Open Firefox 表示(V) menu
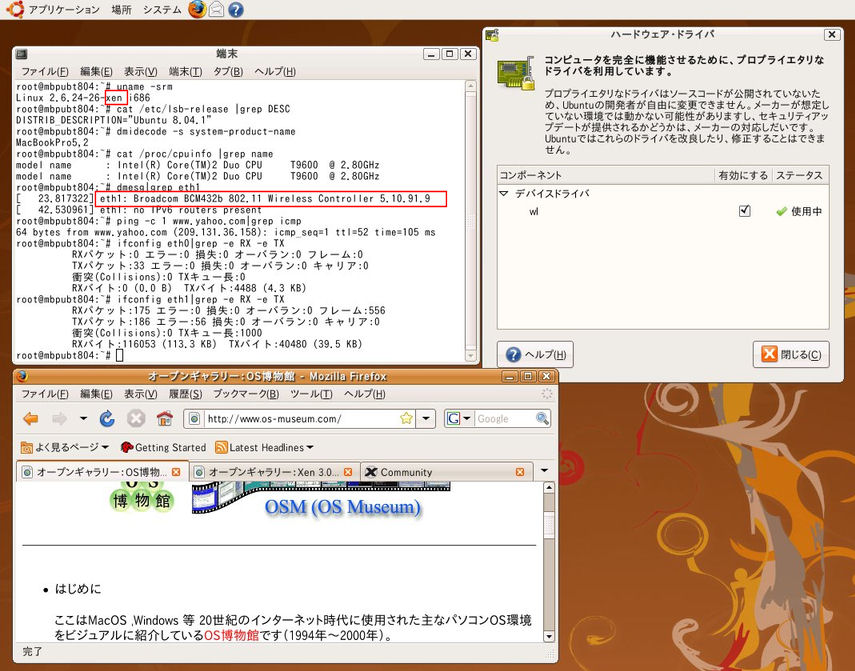Image resolution: width=855 pixels, height=671 pixels. click(x=141, y=394)
